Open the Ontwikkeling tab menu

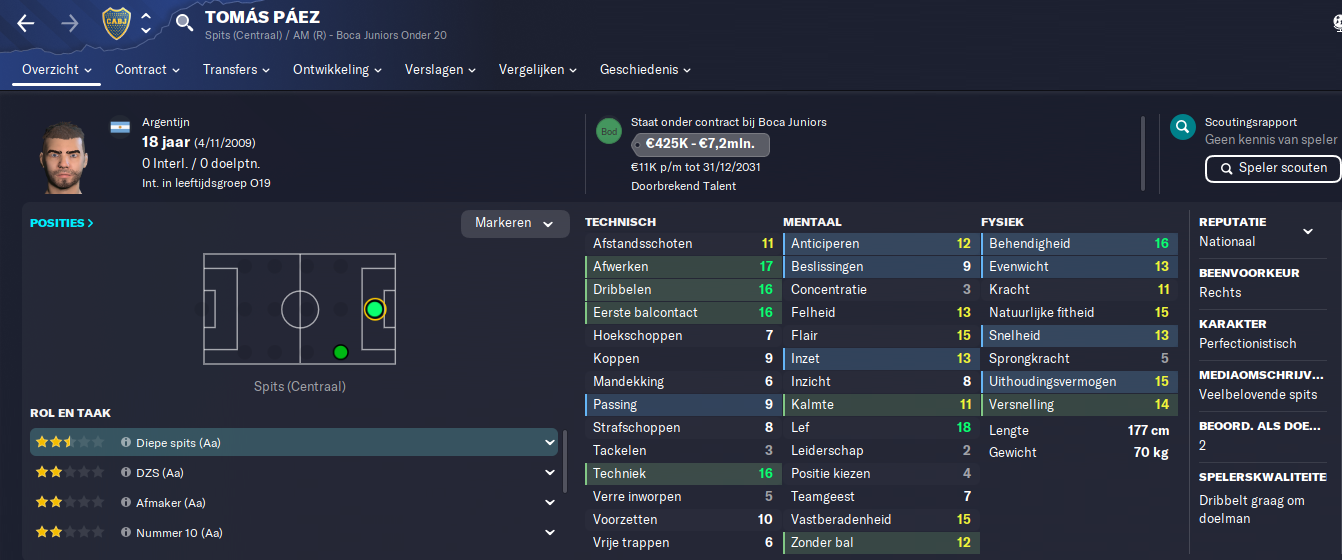[x=338, y=70]
